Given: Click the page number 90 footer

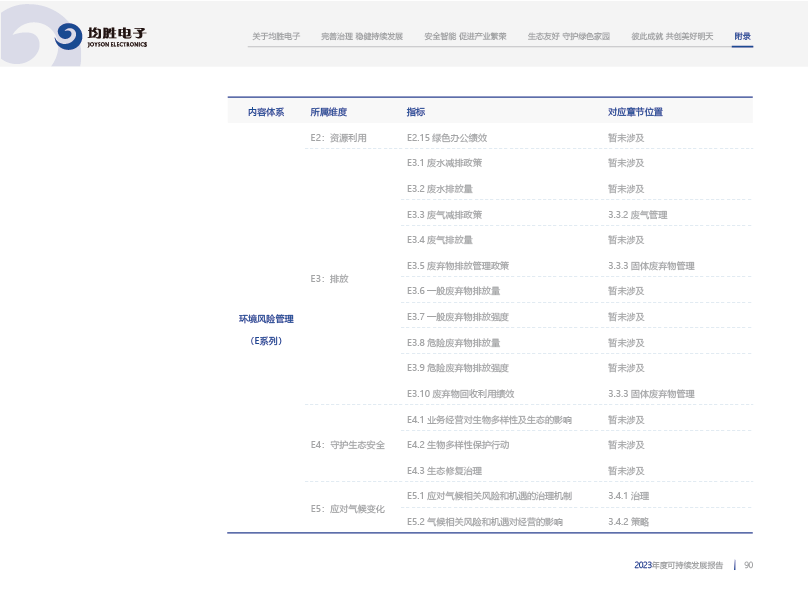Looking at the screenshot, I should pyautogui.click(x=748, y=565).
